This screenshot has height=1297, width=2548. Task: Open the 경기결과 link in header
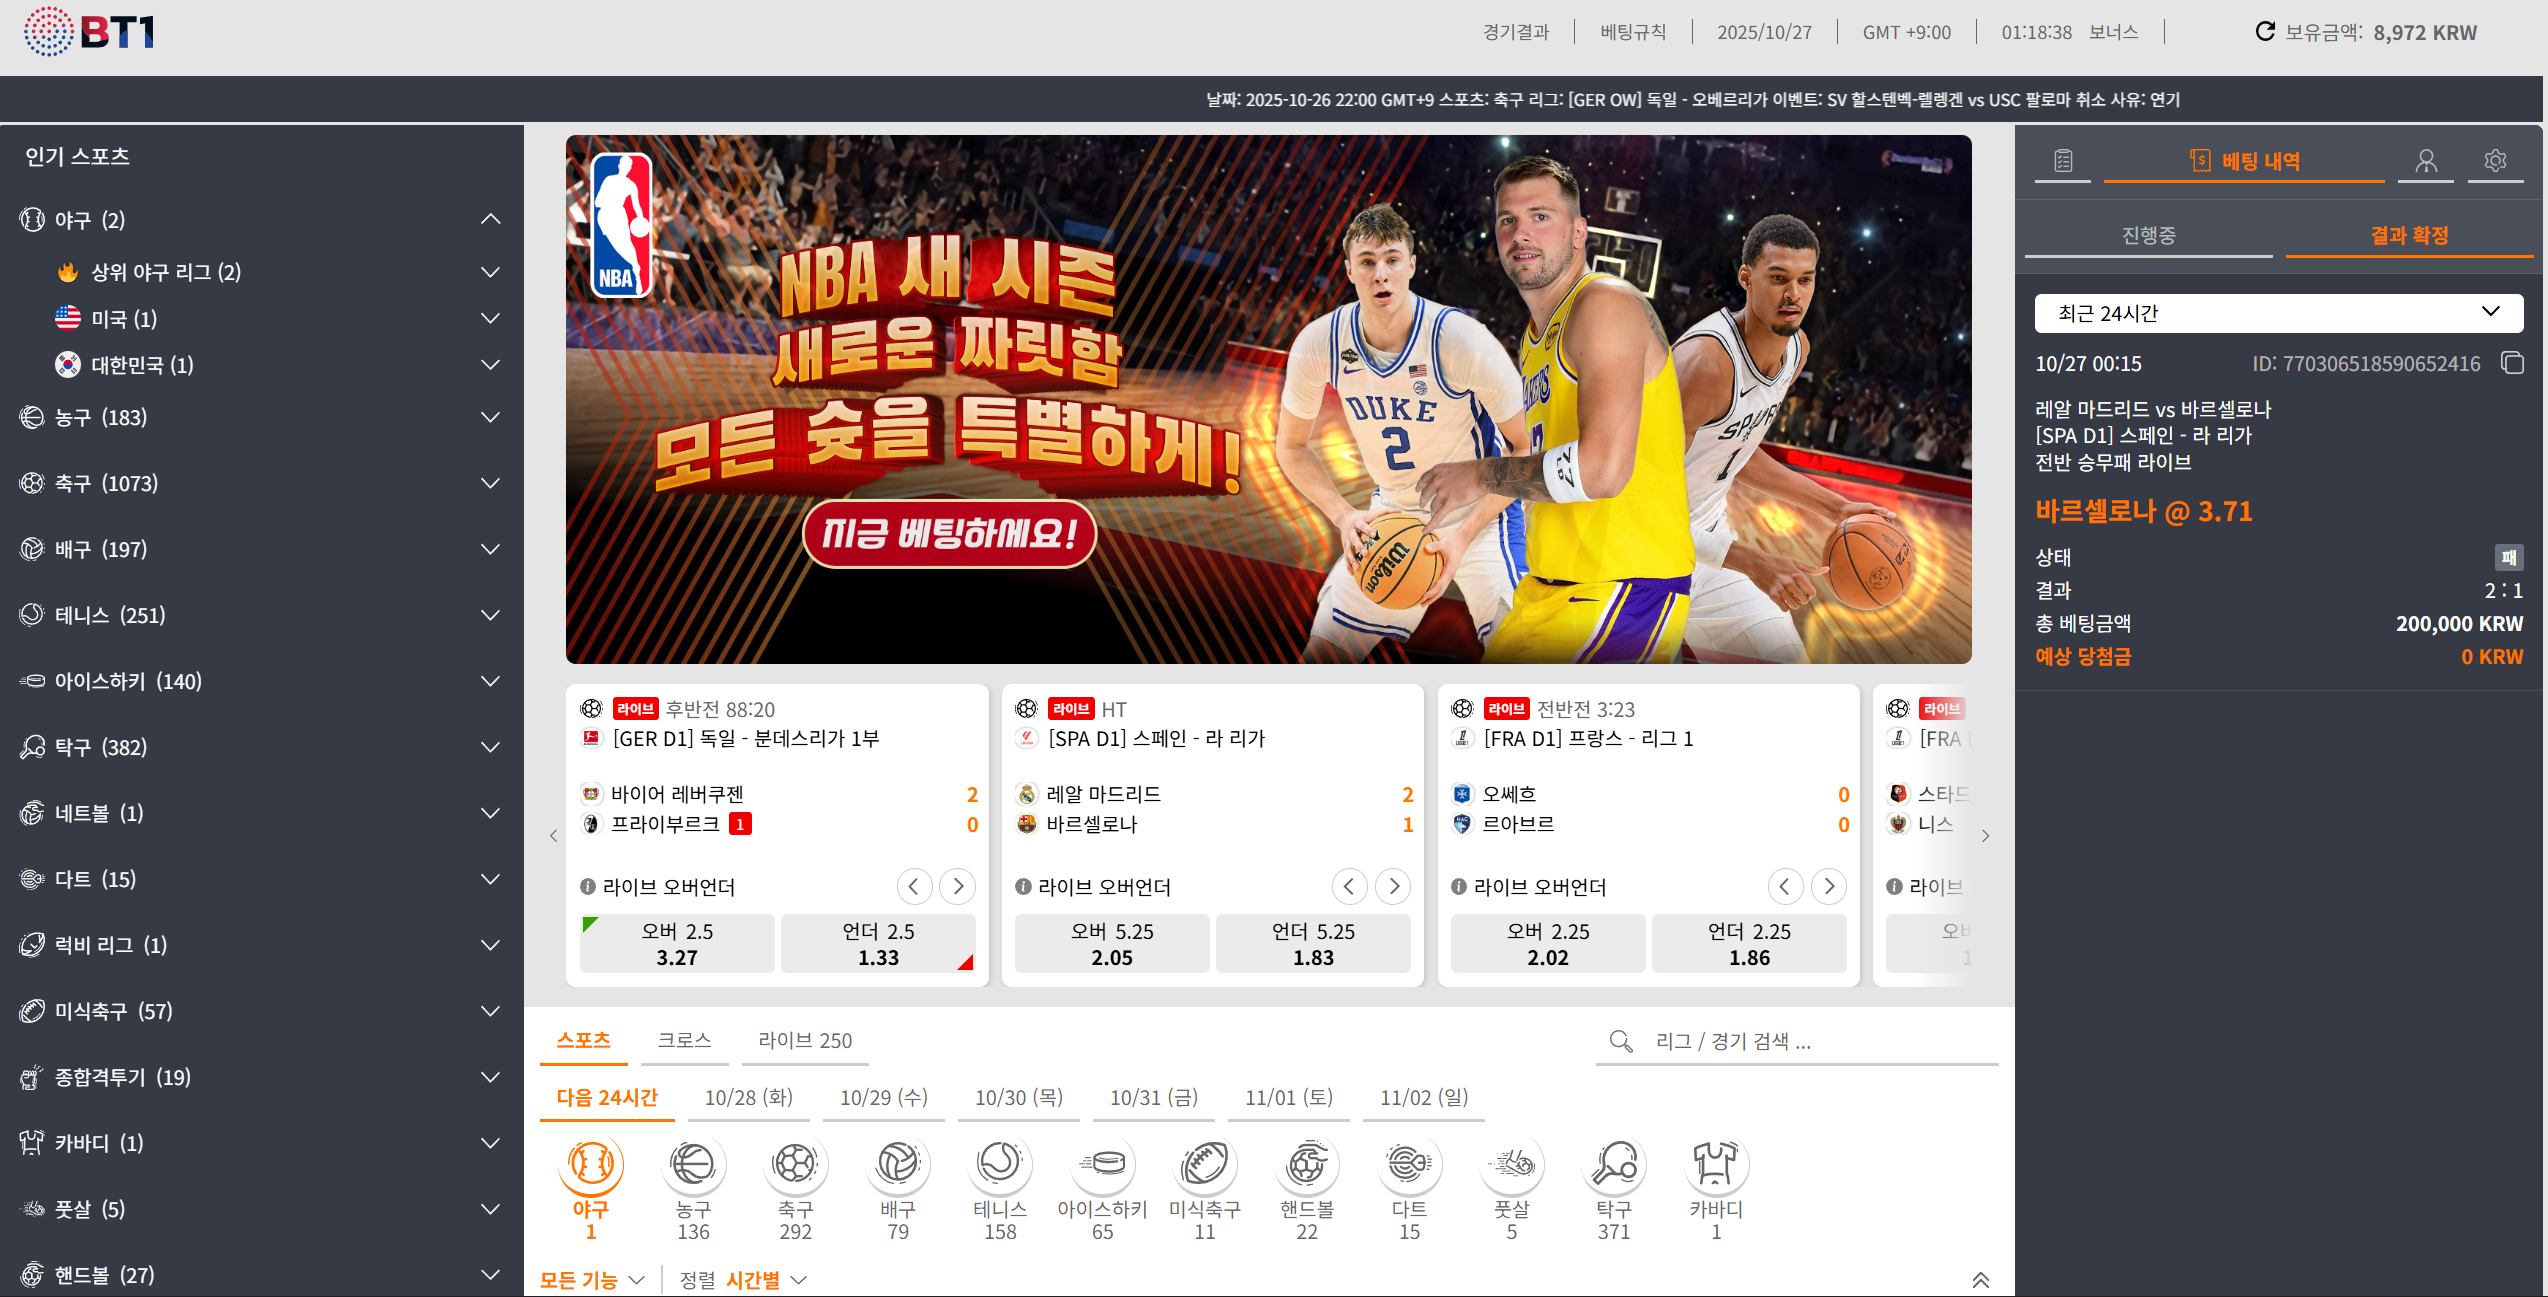click(x=1515, y=32)
